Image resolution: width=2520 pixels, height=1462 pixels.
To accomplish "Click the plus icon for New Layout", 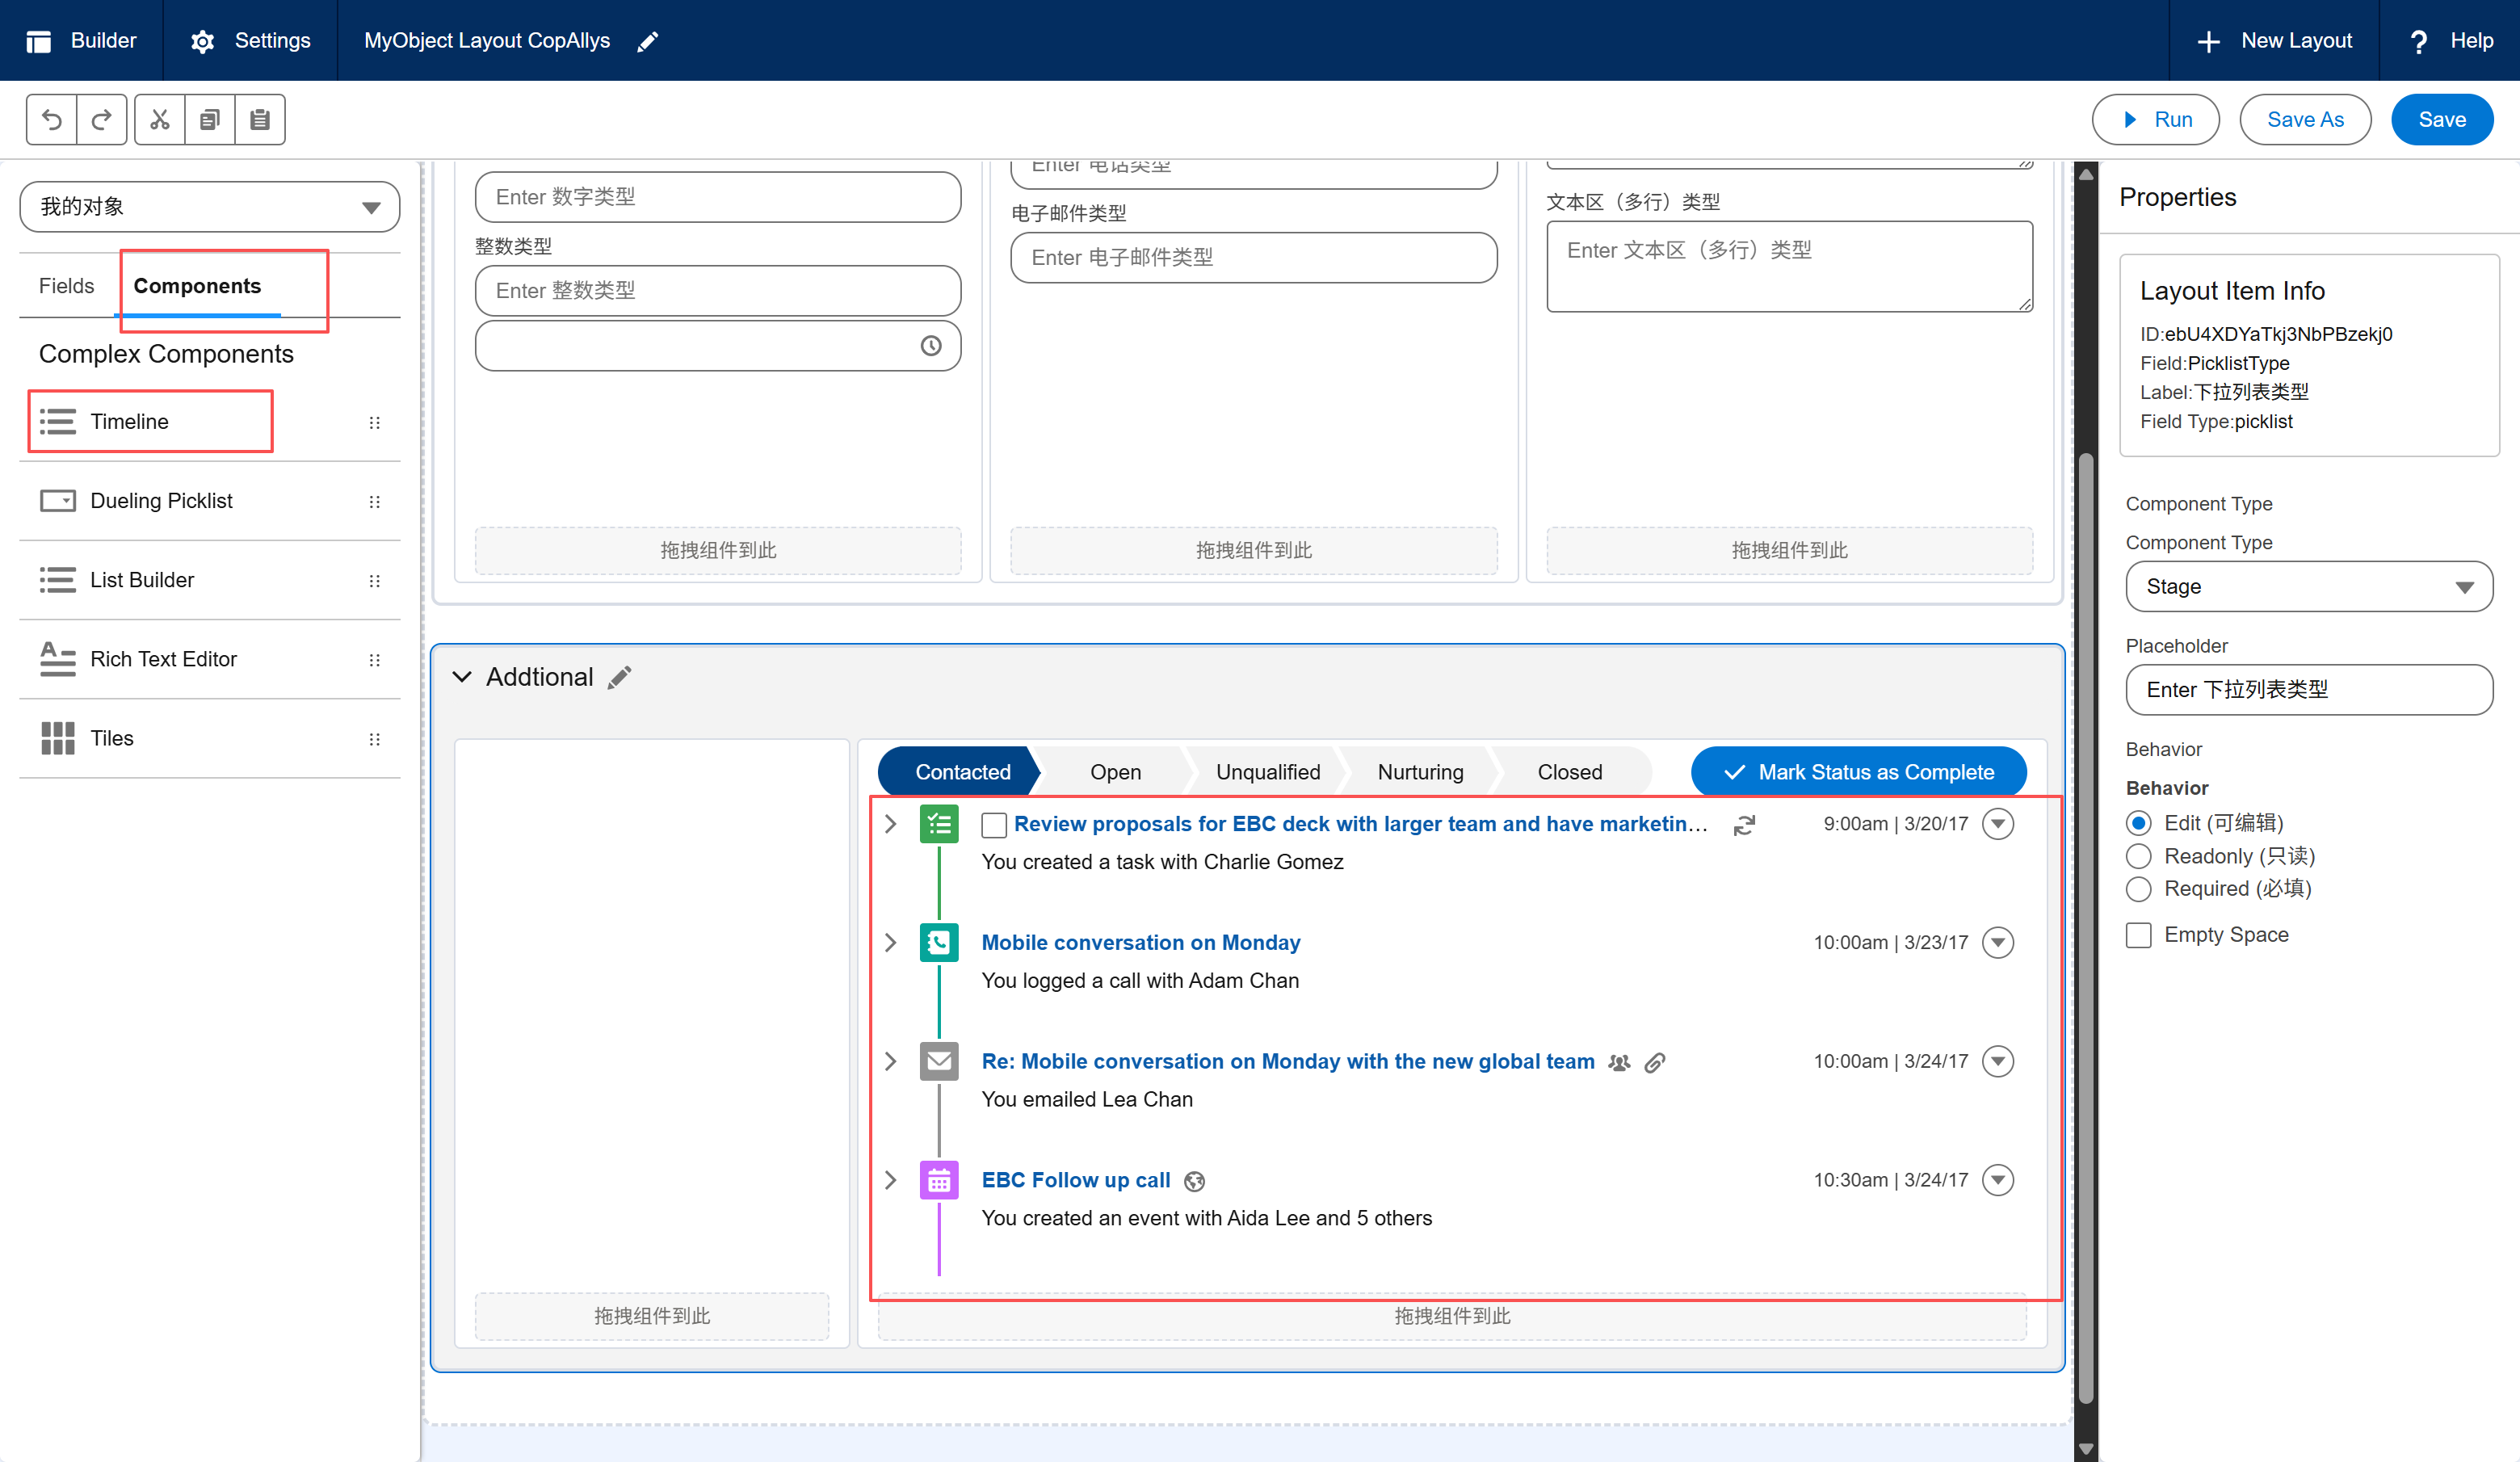I will pyautogui.click(x=2208, y=41).
